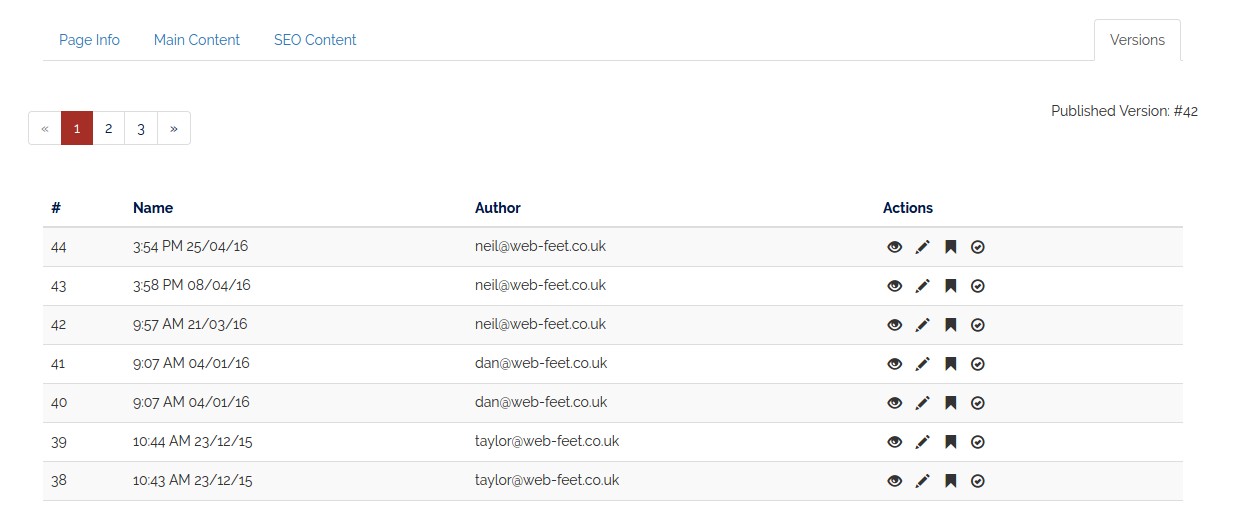1258x511 pixels.
Task: Select the SEO Content tab
Action: (x=315, y=40)
